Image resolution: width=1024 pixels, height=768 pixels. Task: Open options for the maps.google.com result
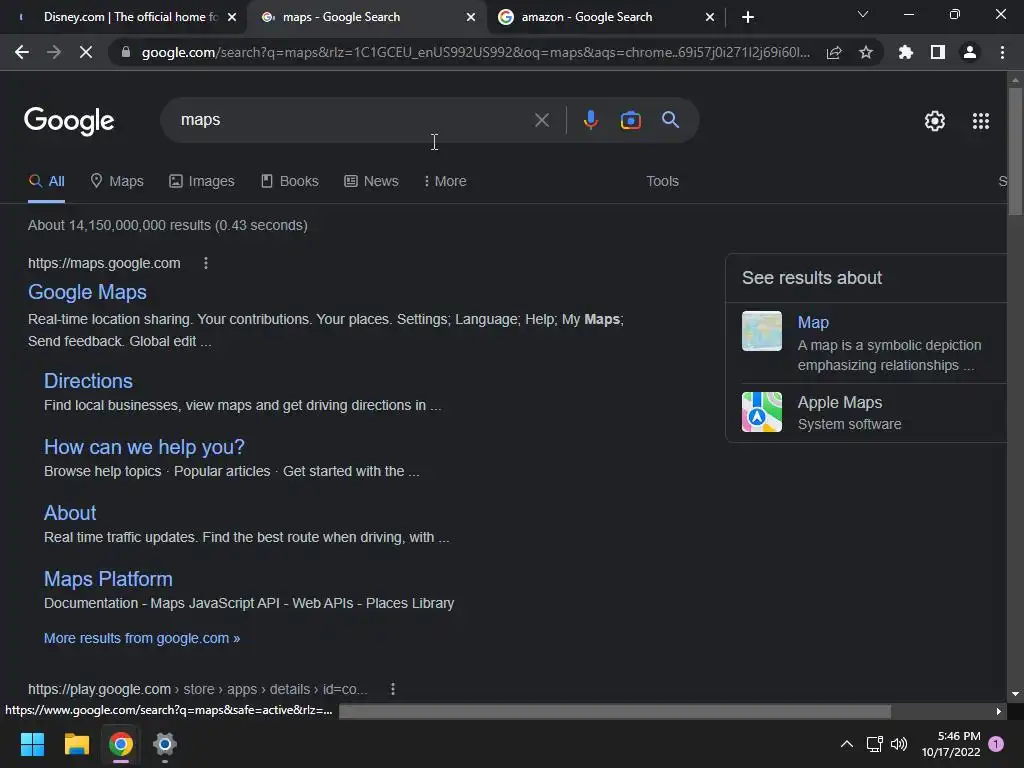point(206,263)
